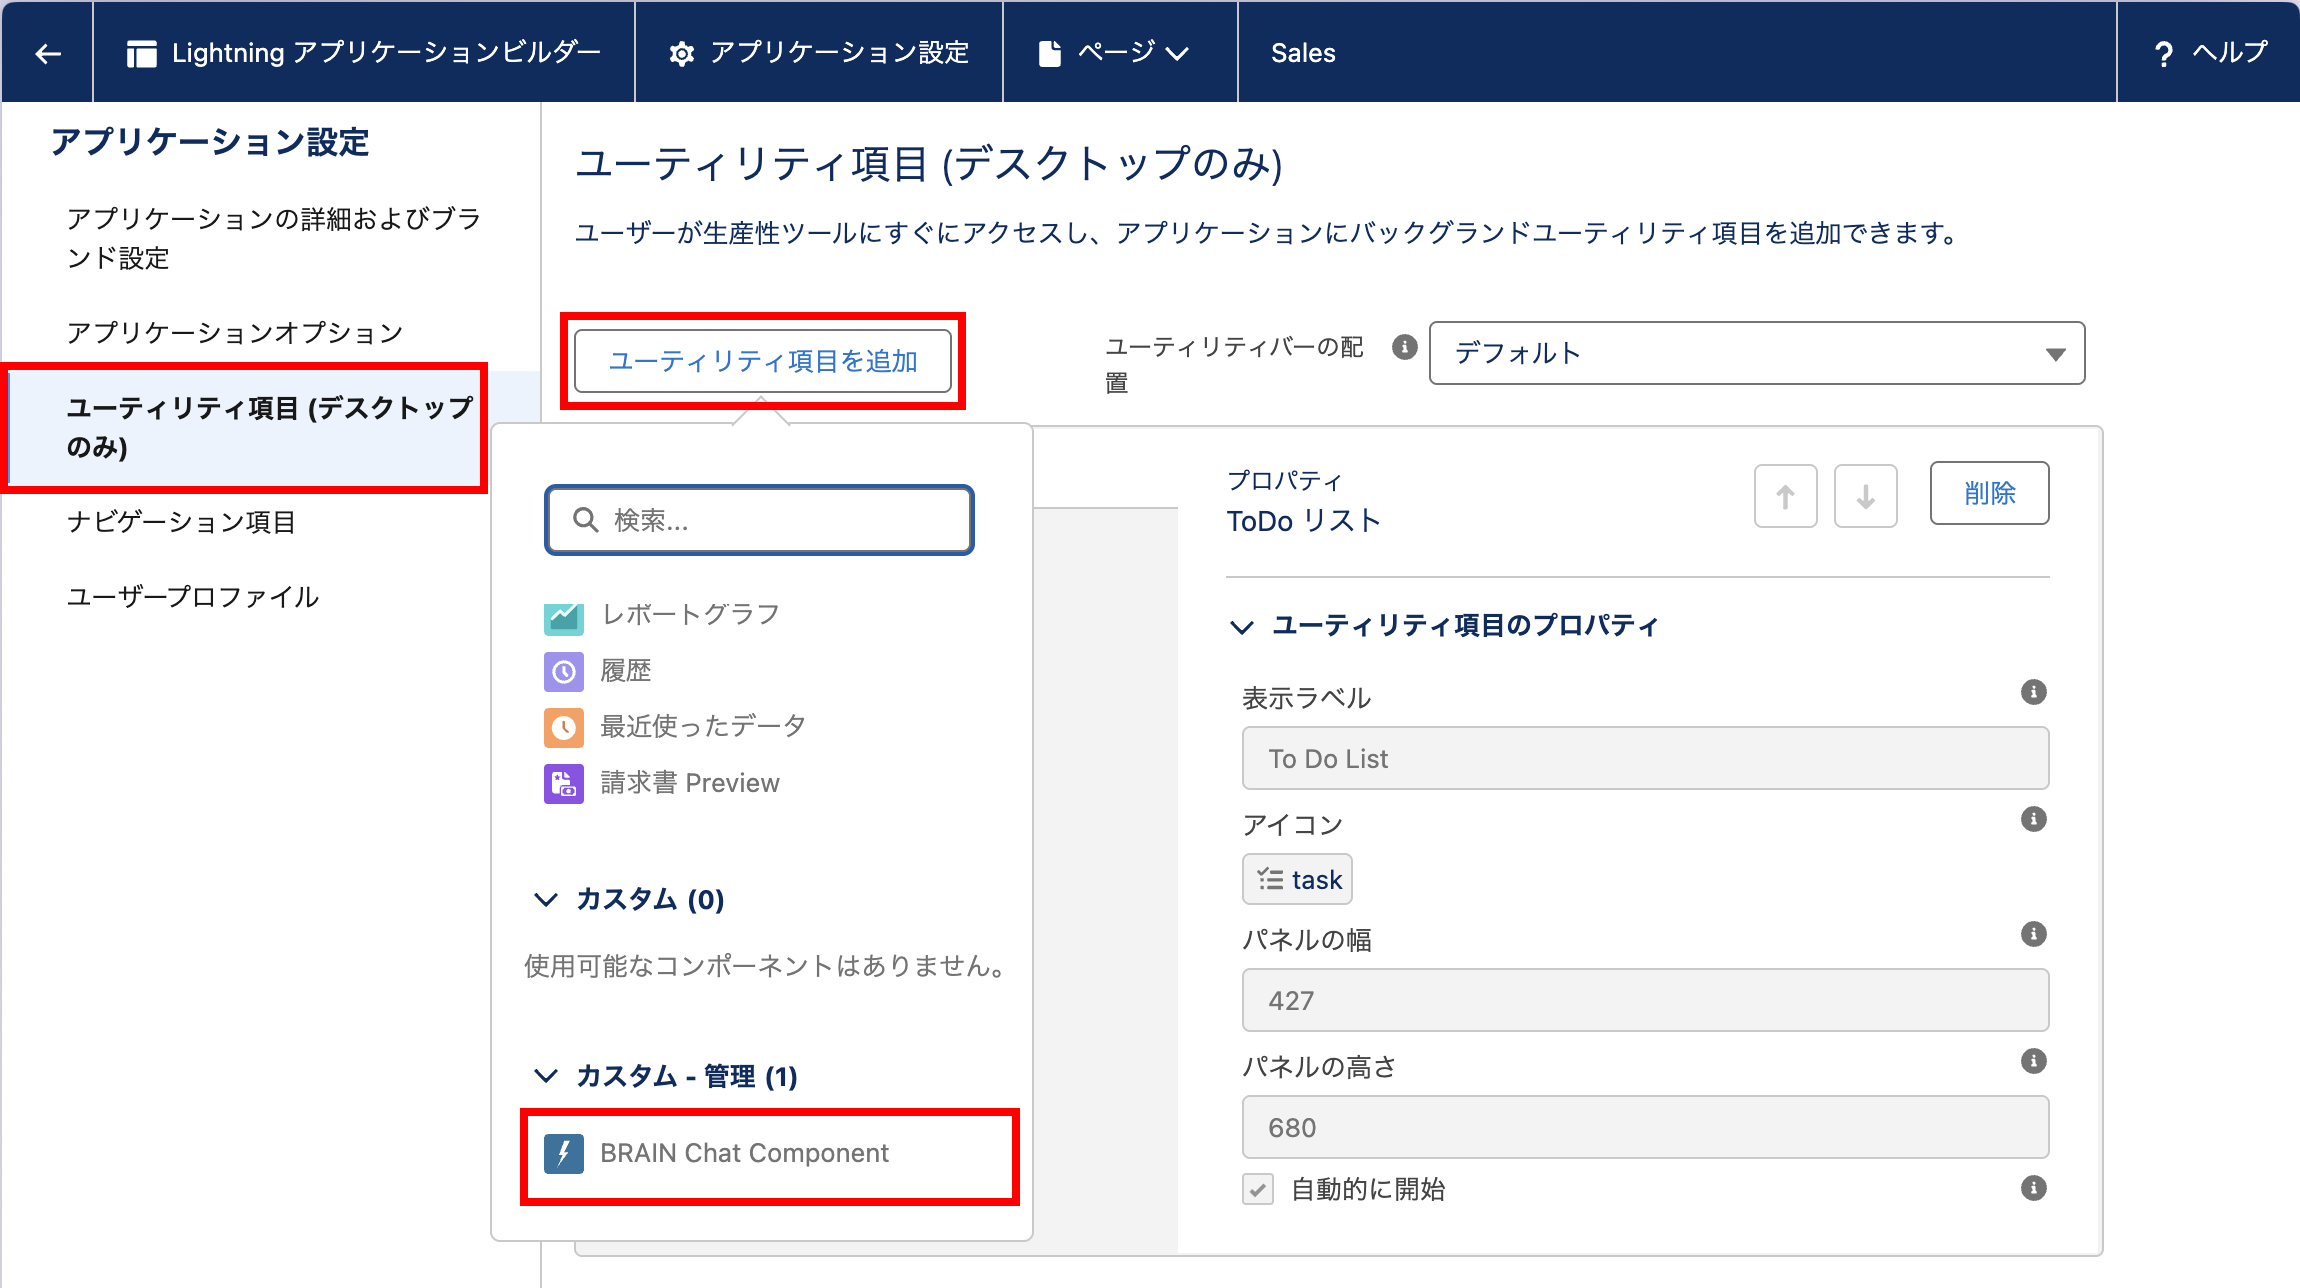The image size is (2300, 1288).
Task: Collapse the カスタム (0) section
Action: point(546,899)
